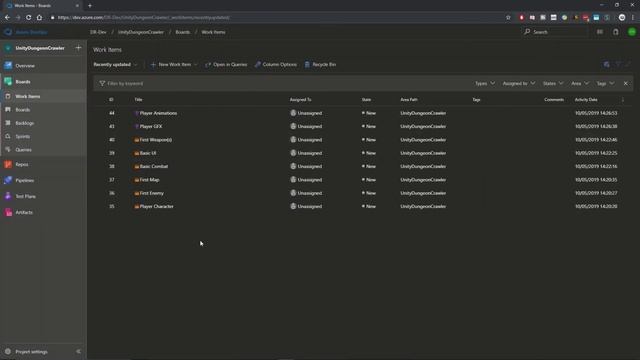This screenshot has width=640, height=360.
Task: Open work item Basic Combat
Action: click(154, 167)
